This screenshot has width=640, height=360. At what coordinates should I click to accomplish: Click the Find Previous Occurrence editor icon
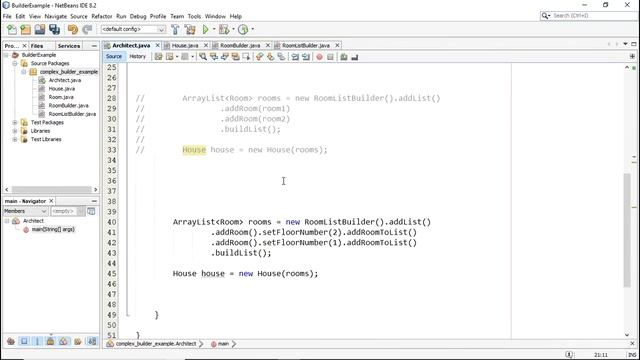tap(214, 57)
